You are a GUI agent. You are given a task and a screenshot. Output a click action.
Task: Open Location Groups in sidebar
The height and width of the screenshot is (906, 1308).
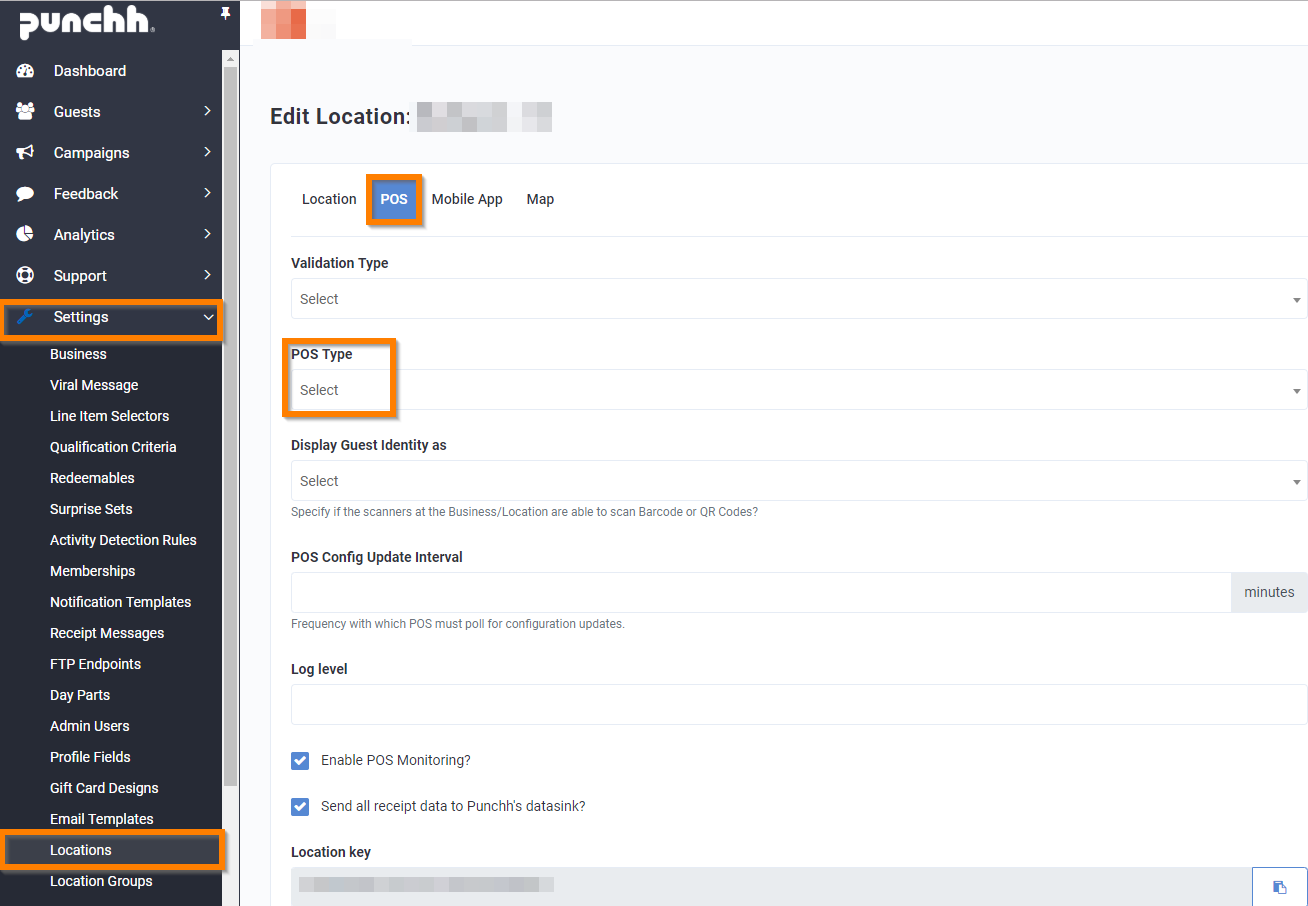click(x=101, y=881)
